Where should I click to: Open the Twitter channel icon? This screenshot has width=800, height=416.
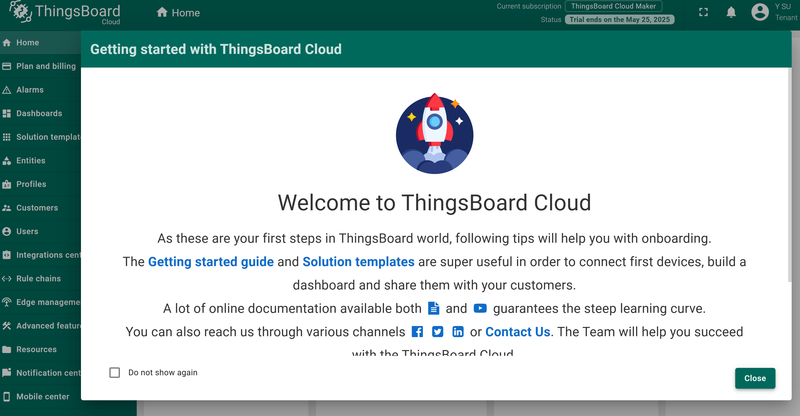click(438, 332)
